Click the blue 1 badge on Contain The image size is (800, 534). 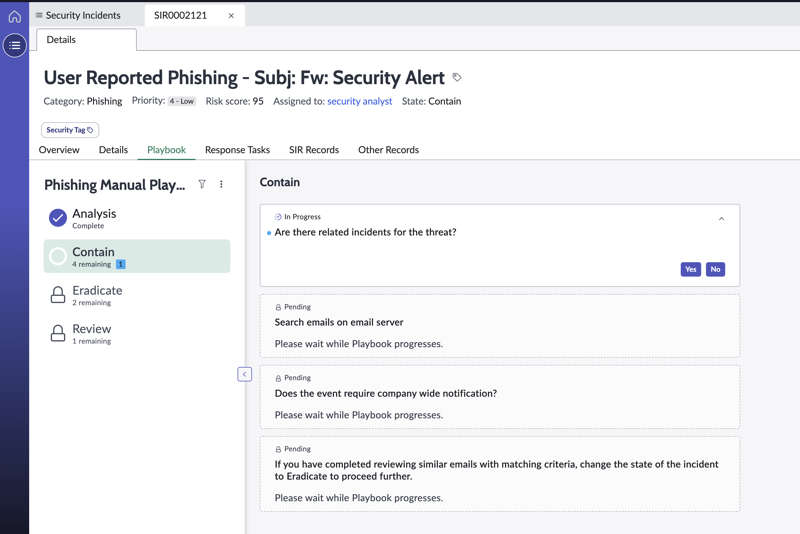[120, 264]
